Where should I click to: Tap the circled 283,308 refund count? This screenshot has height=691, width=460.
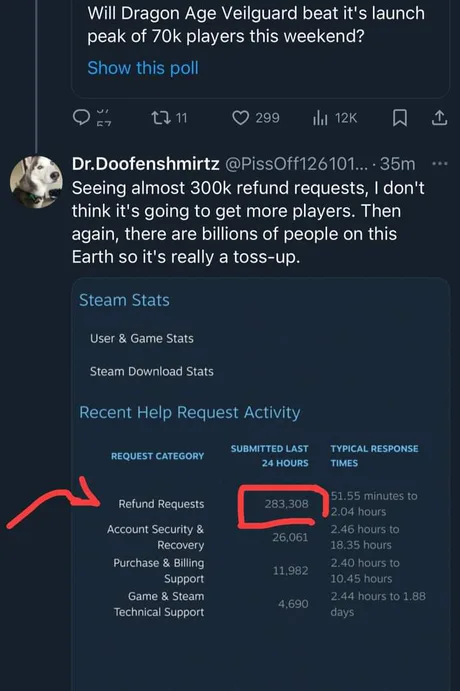[286, 504]
